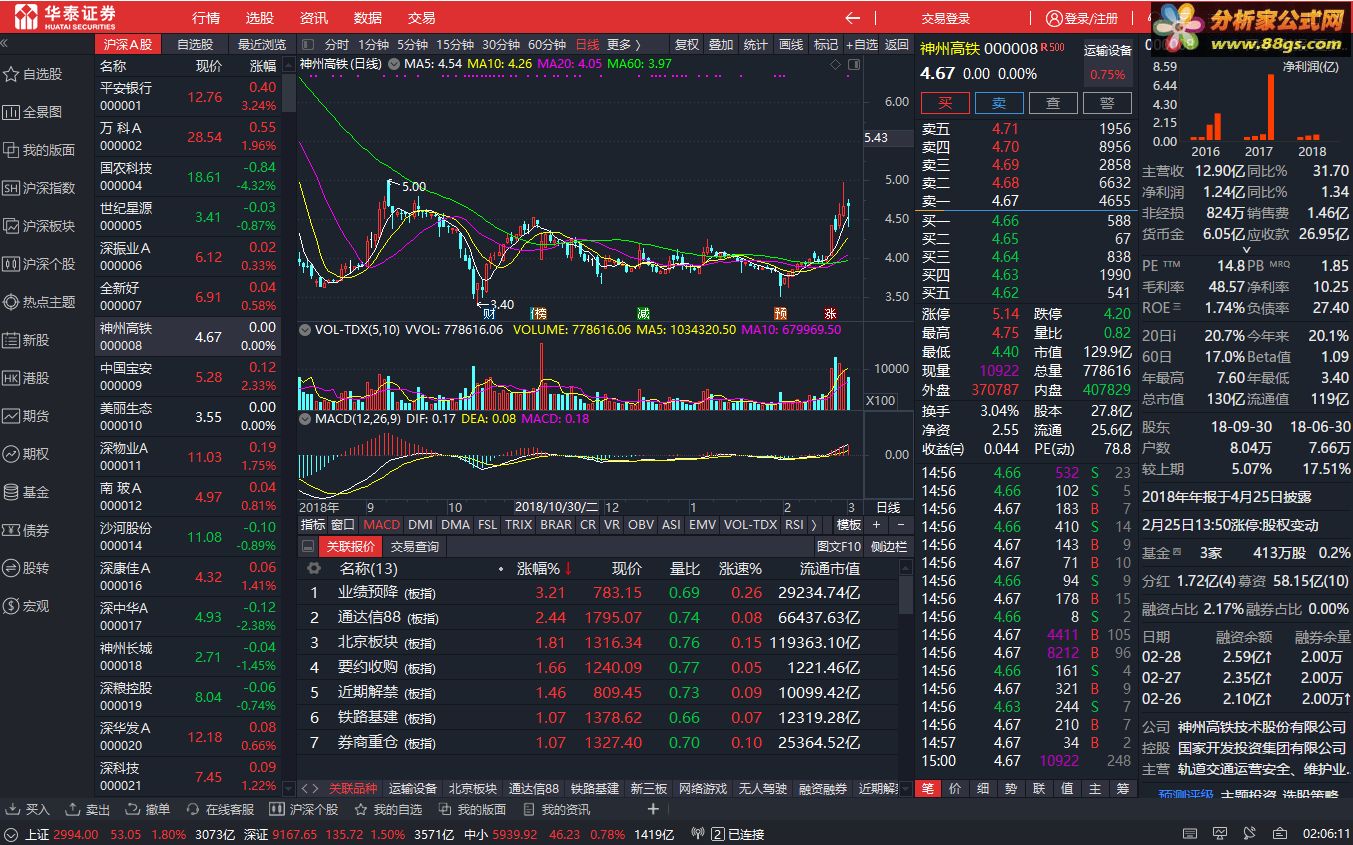
Task: Open the 债券 bonds section
Action: 27,530
